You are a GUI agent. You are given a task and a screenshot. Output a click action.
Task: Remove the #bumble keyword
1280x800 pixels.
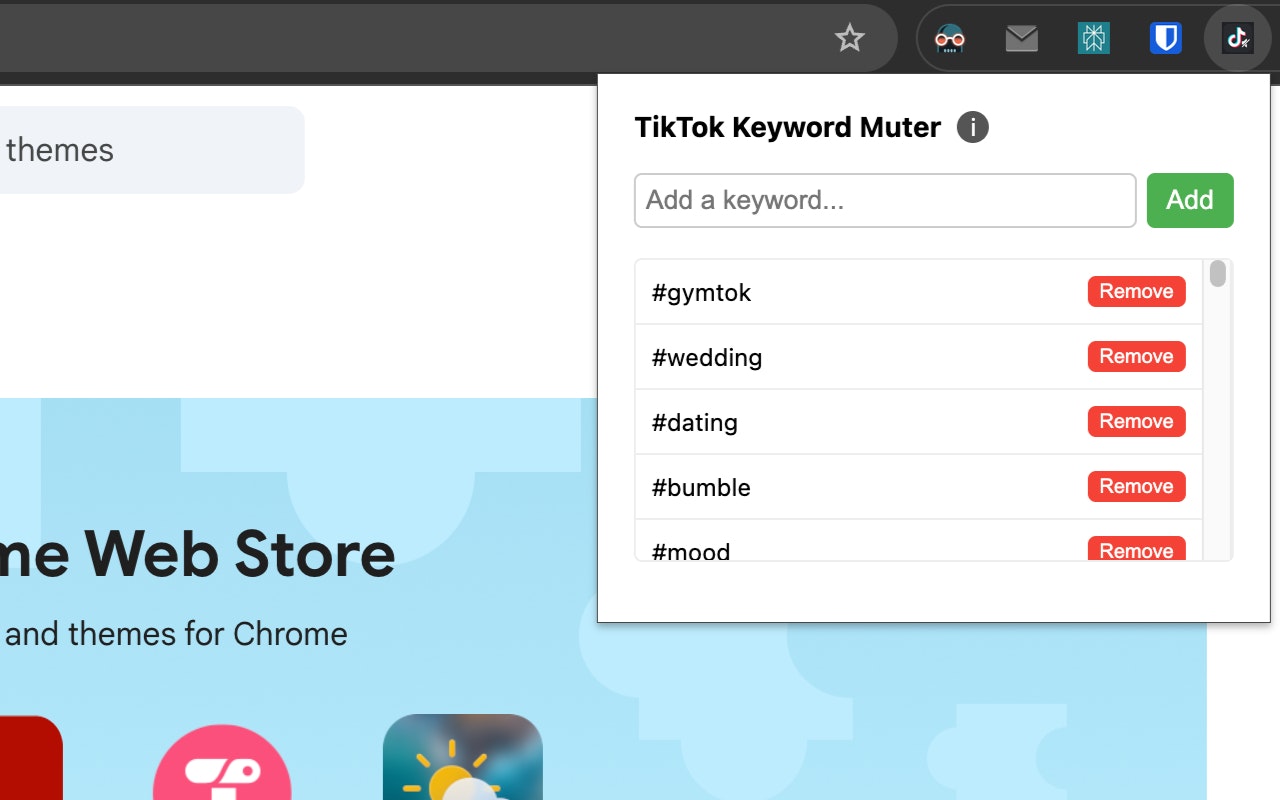pyautogui.click(x=1136, y=486)
